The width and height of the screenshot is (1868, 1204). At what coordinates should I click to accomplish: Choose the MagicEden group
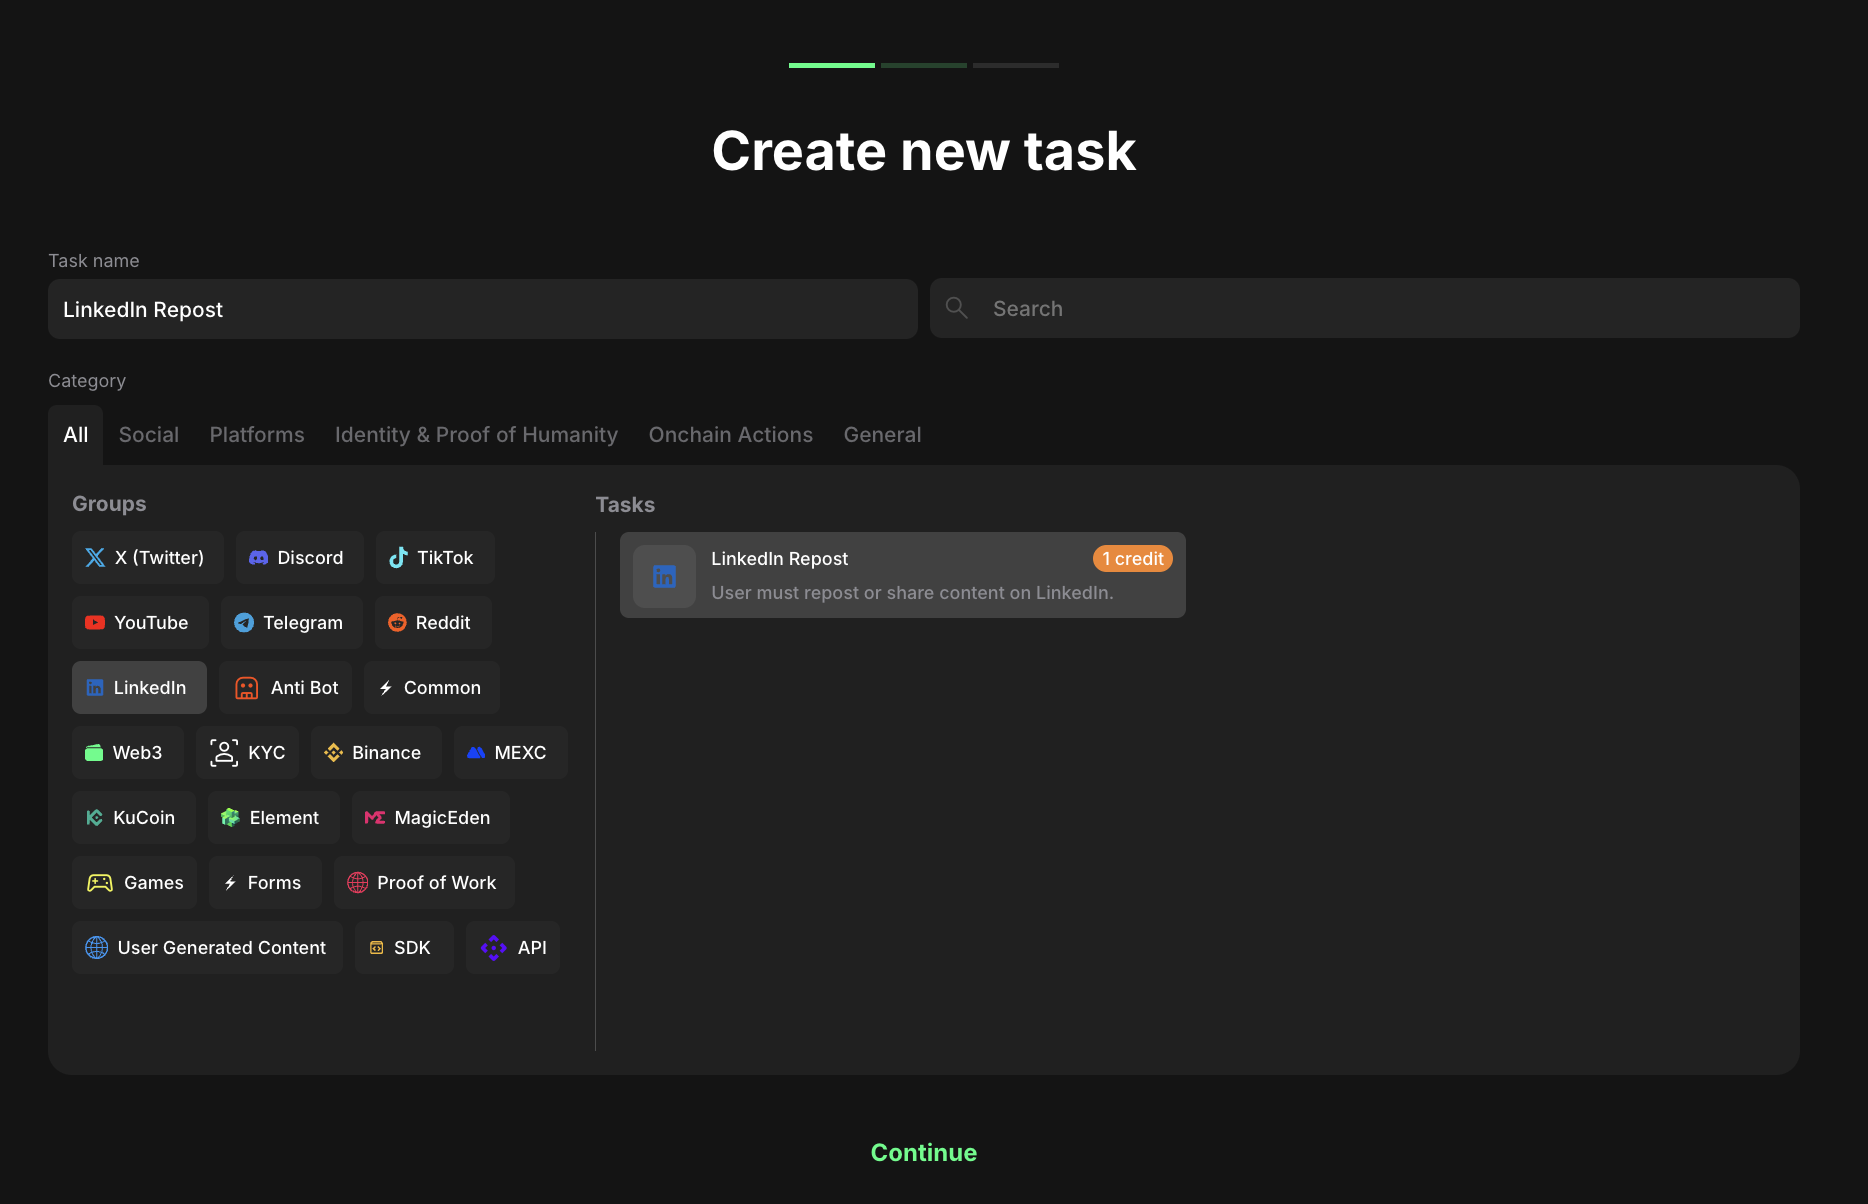tap(430, 818)
